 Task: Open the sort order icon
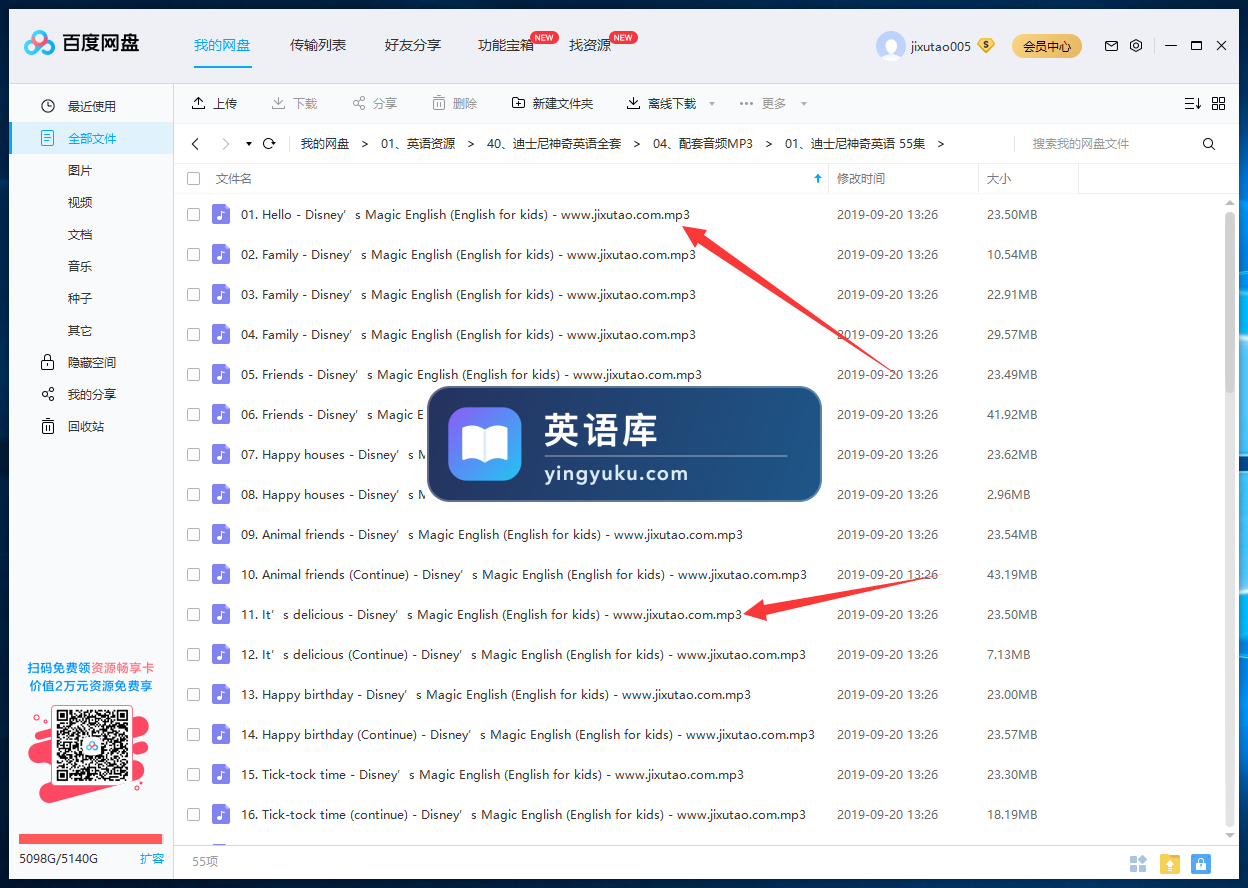(x=1192, y=103)
